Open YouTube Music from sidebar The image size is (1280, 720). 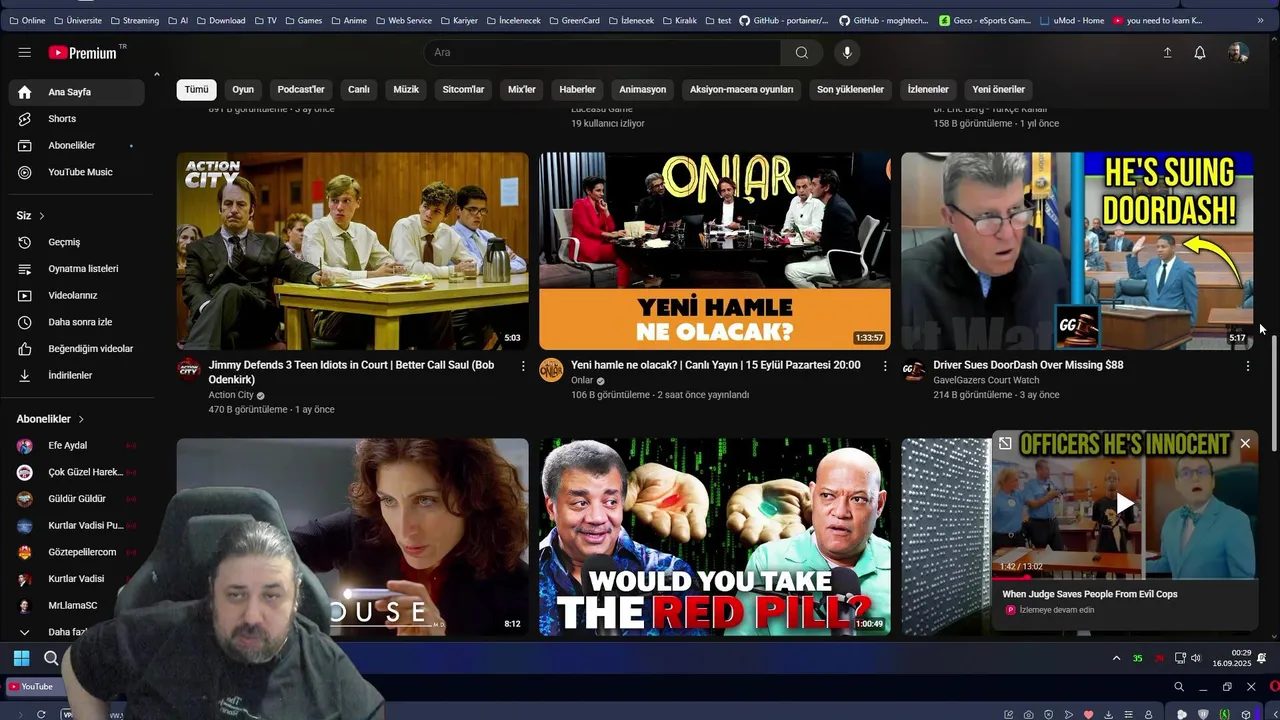pos(77,172)
